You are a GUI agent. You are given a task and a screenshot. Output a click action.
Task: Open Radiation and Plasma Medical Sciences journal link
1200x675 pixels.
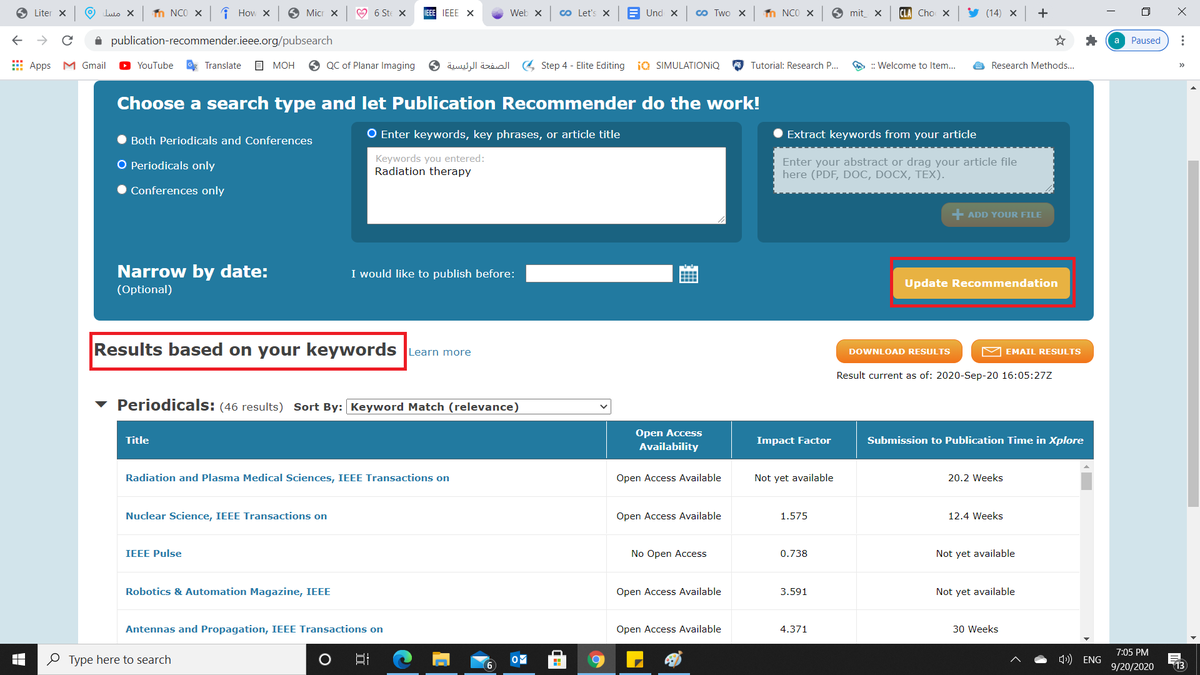pos(287,478)
